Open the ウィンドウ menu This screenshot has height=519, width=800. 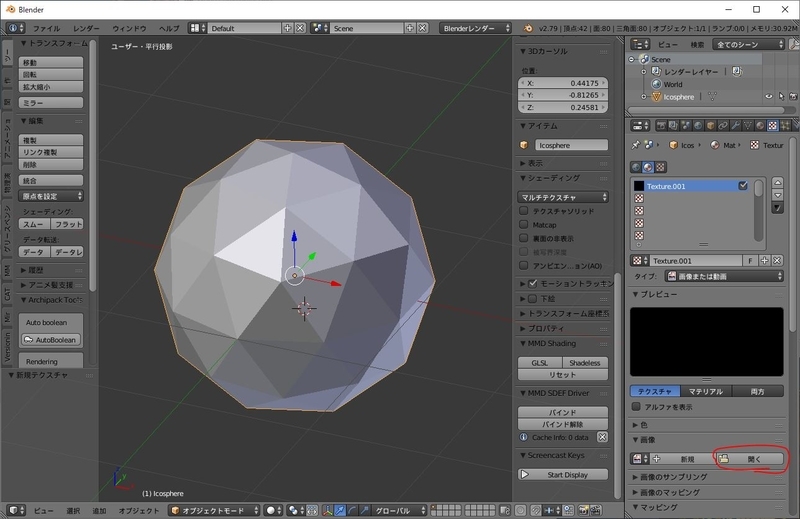click(x=129, y=29)
